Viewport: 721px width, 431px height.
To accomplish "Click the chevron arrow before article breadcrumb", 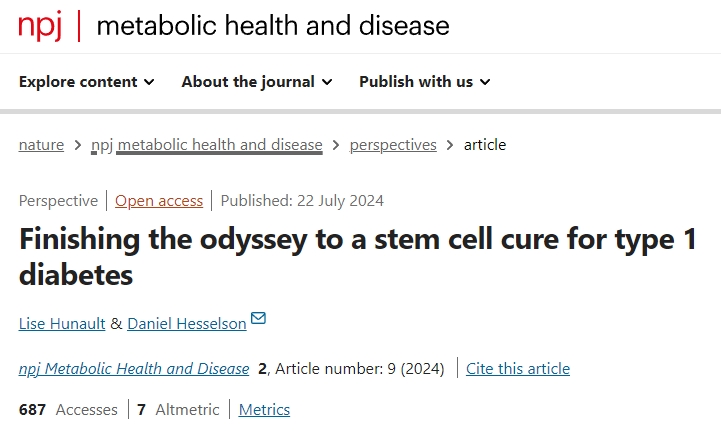I will pyautogui.click(x=450, y=146).
